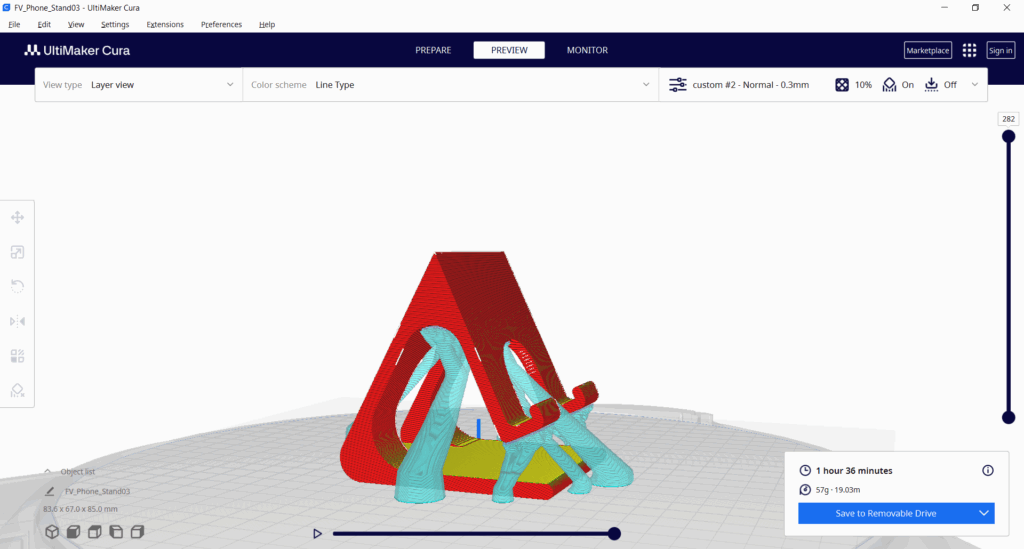Open the Preferences menu
The image size is (1024, 549).
221,24
